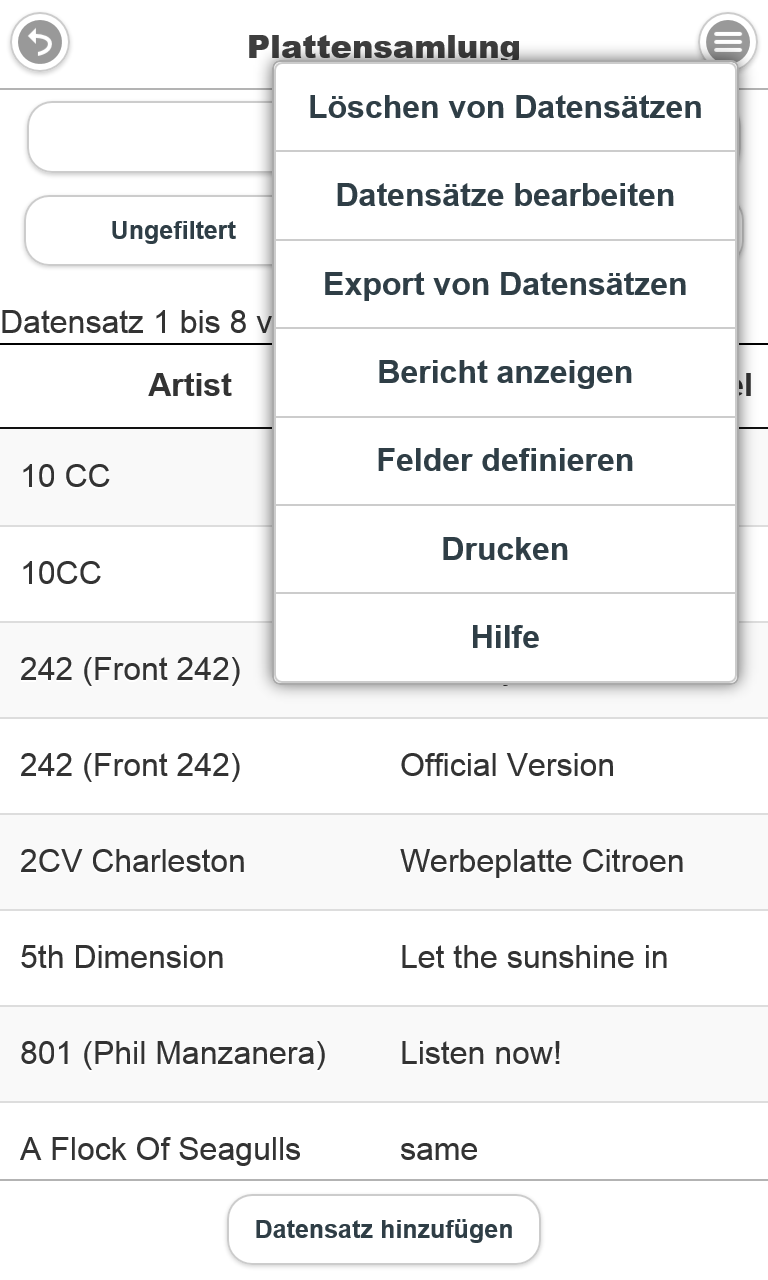Open Felder definieren menu entry

(x=505, y=461)
